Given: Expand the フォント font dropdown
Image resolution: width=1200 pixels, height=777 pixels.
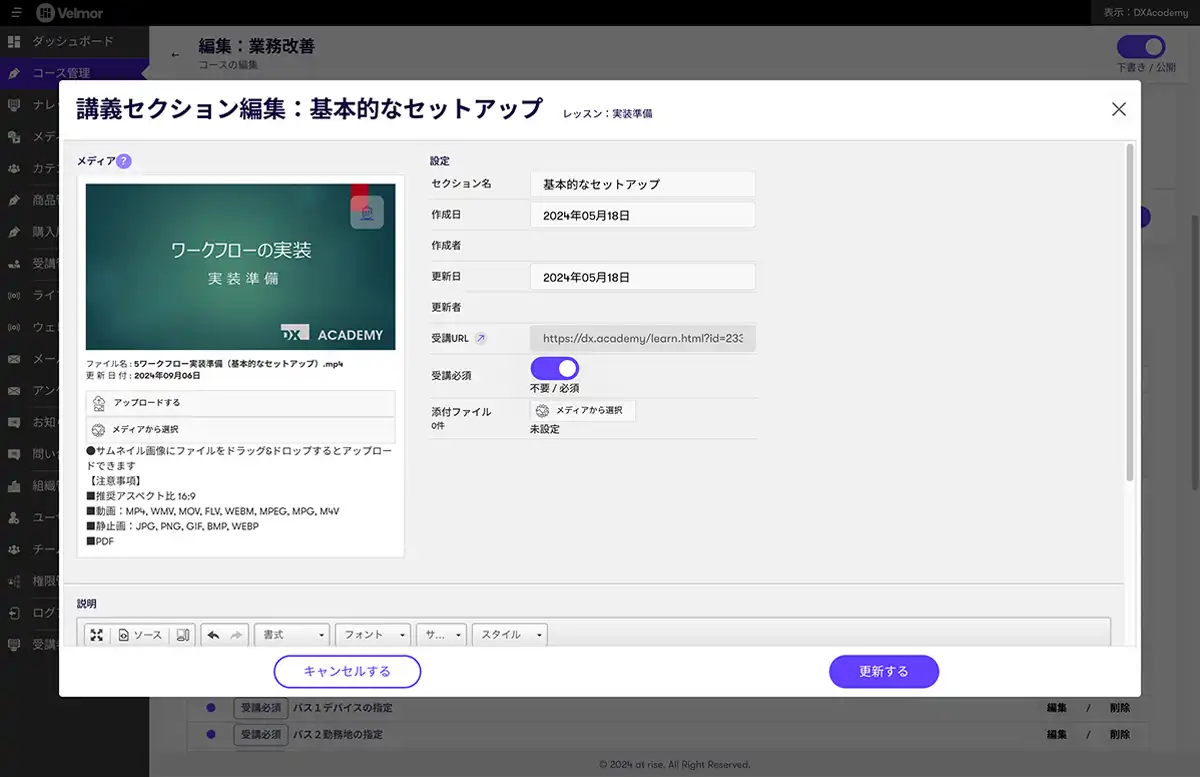Looking at the screenshot, I should pyautogui.click(x=373, y=635).
